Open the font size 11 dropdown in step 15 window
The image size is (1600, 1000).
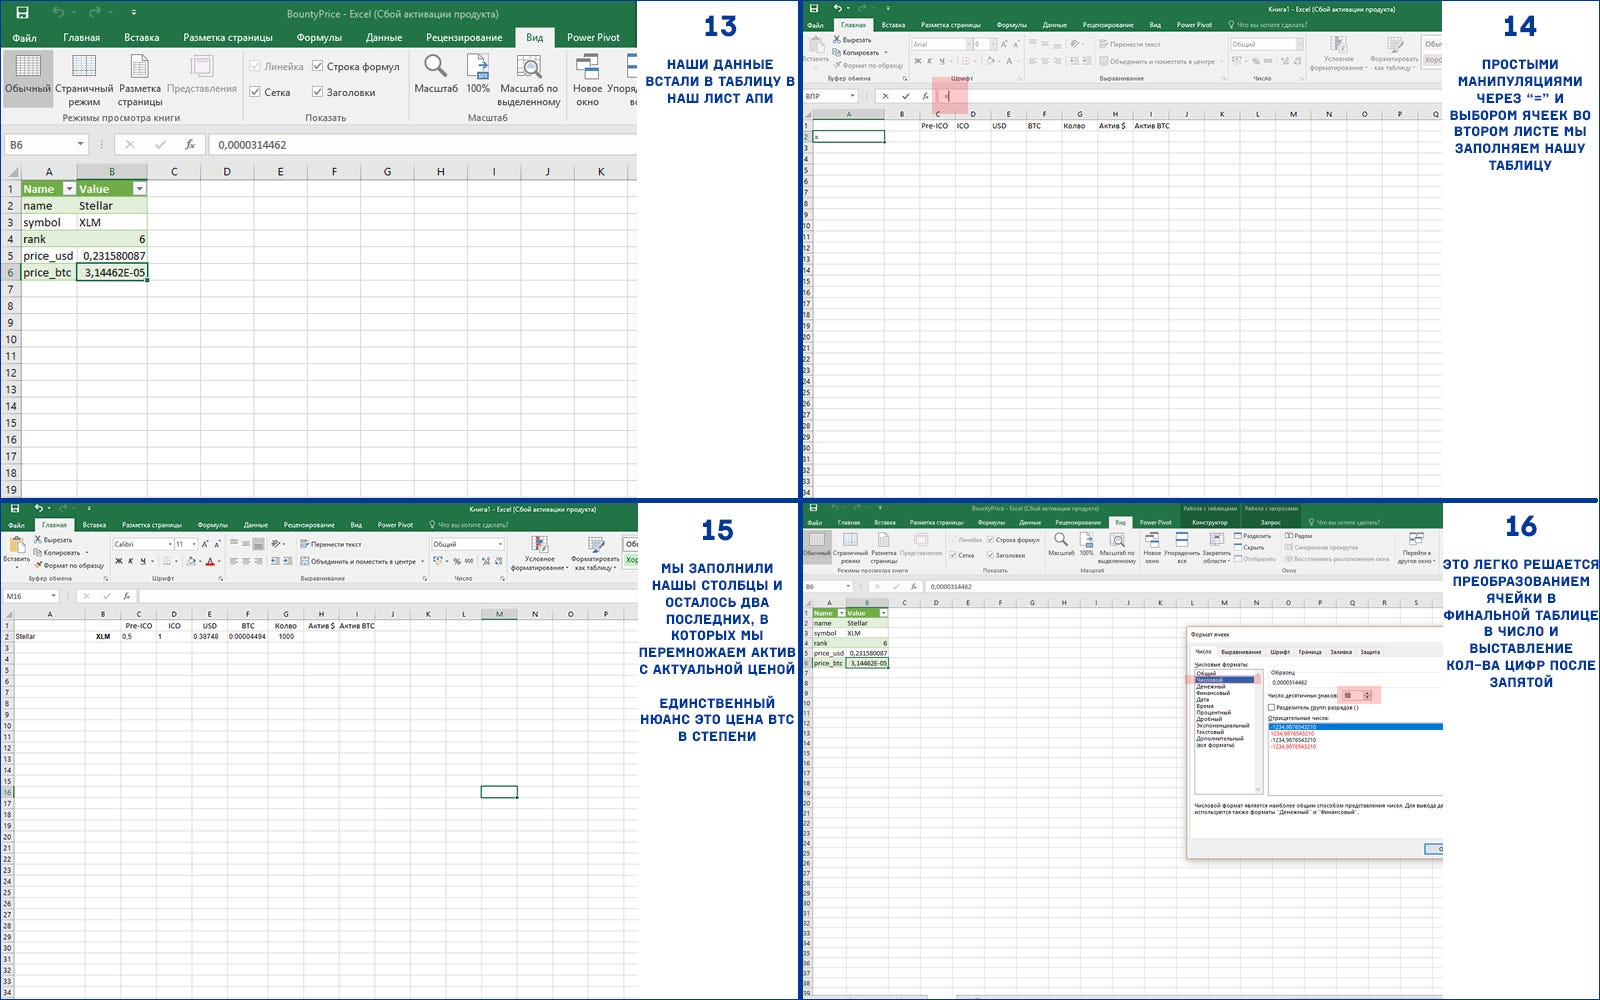pyautogui.click(x=194, y=544)
